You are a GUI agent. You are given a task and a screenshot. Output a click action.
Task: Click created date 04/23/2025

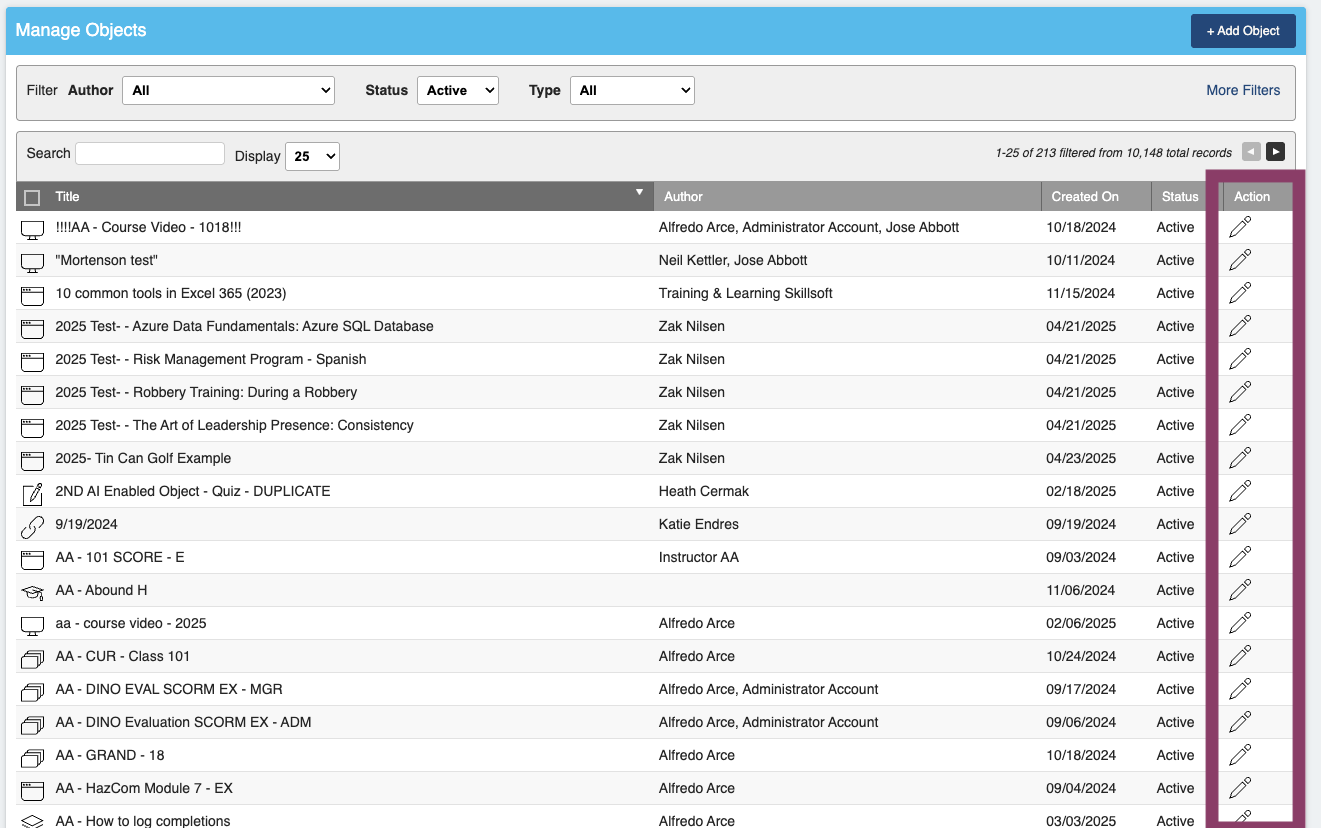1081,458
